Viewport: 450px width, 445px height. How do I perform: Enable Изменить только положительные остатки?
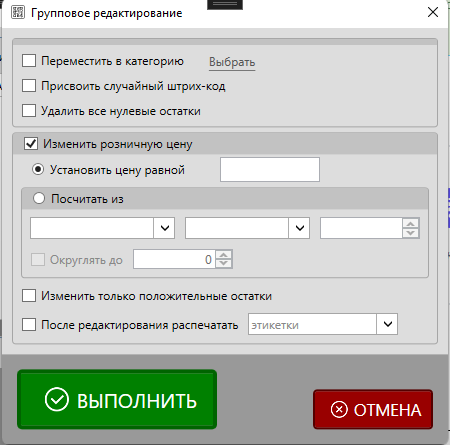(29, 295)
